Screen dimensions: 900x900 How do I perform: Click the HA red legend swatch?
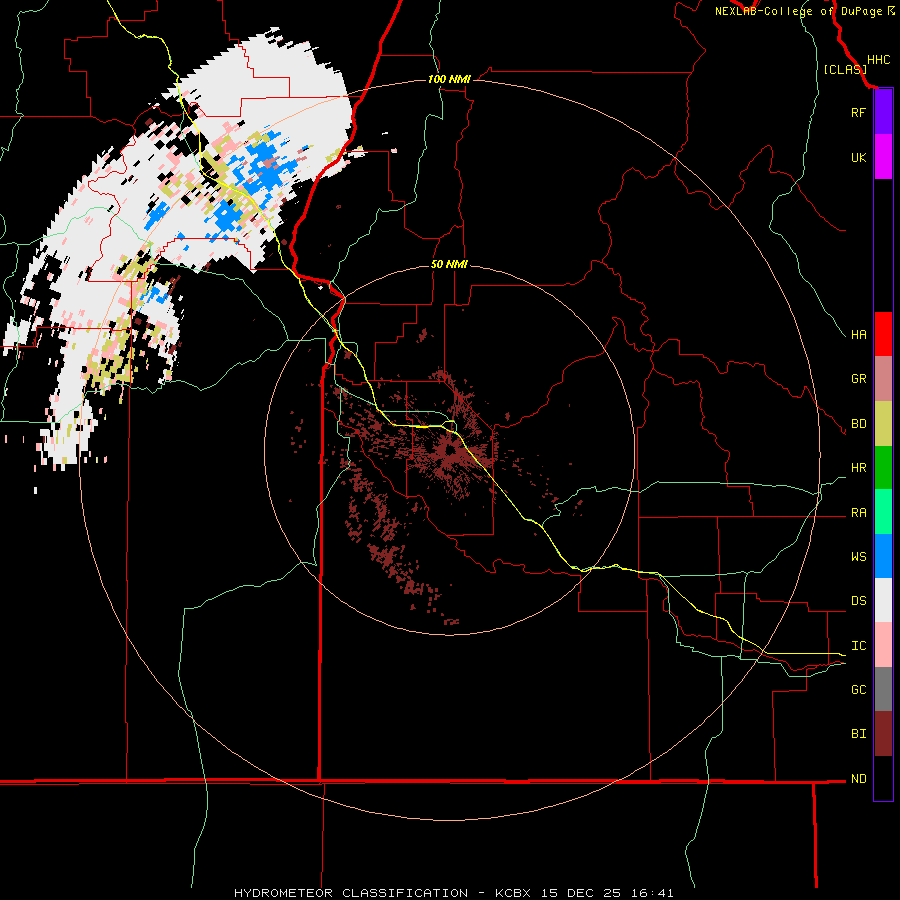[883, 334]
